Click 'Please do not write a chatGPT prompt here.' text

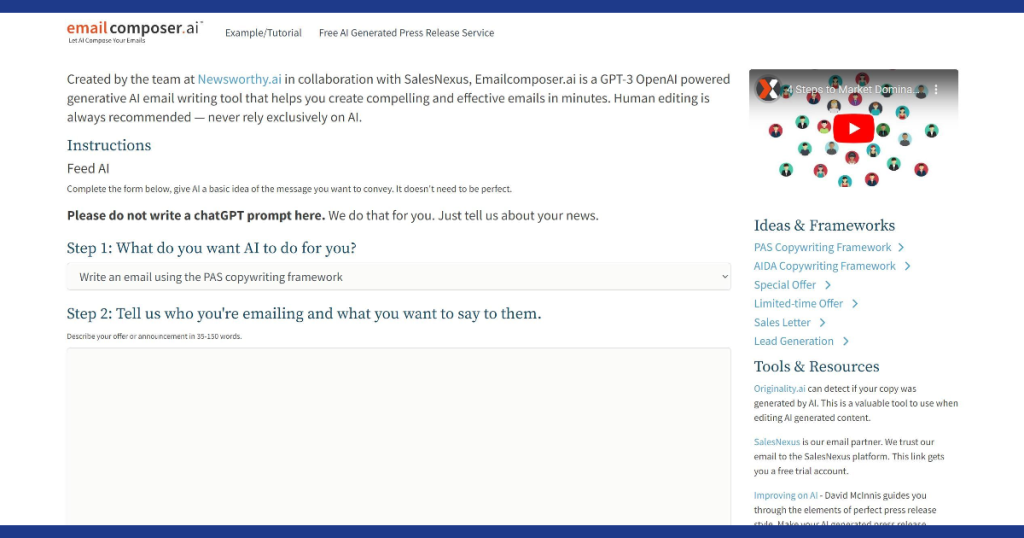(196, 215)
